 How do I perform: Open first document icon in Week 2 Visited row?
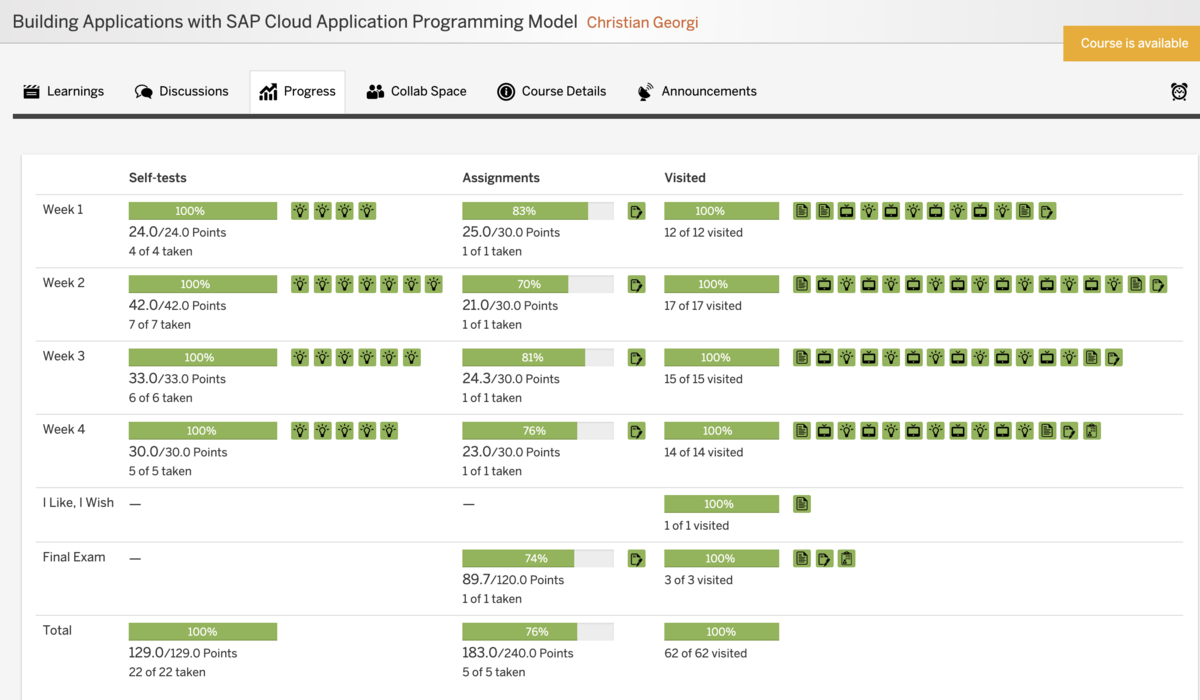point(802,285)
